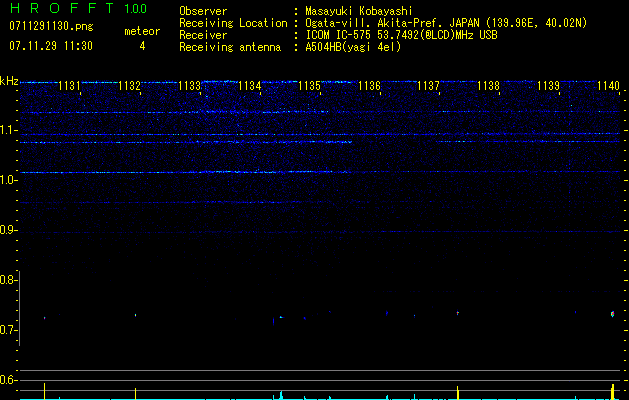This screenshot has width=629, height=400.
Task: Click the 0.7 frequency axis label
Action: pos(8,330)
